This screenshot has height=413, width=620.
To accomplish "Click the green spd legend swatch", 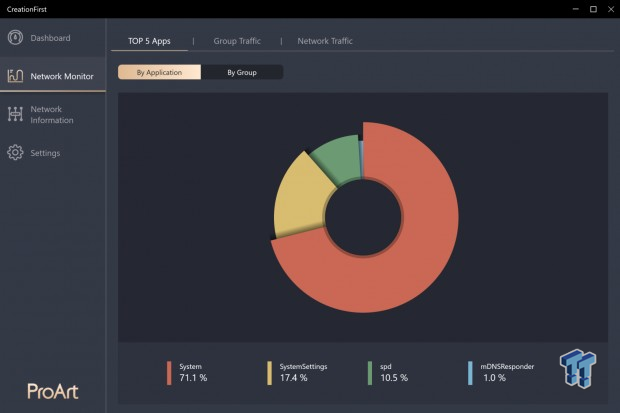I will click(370, 373).
